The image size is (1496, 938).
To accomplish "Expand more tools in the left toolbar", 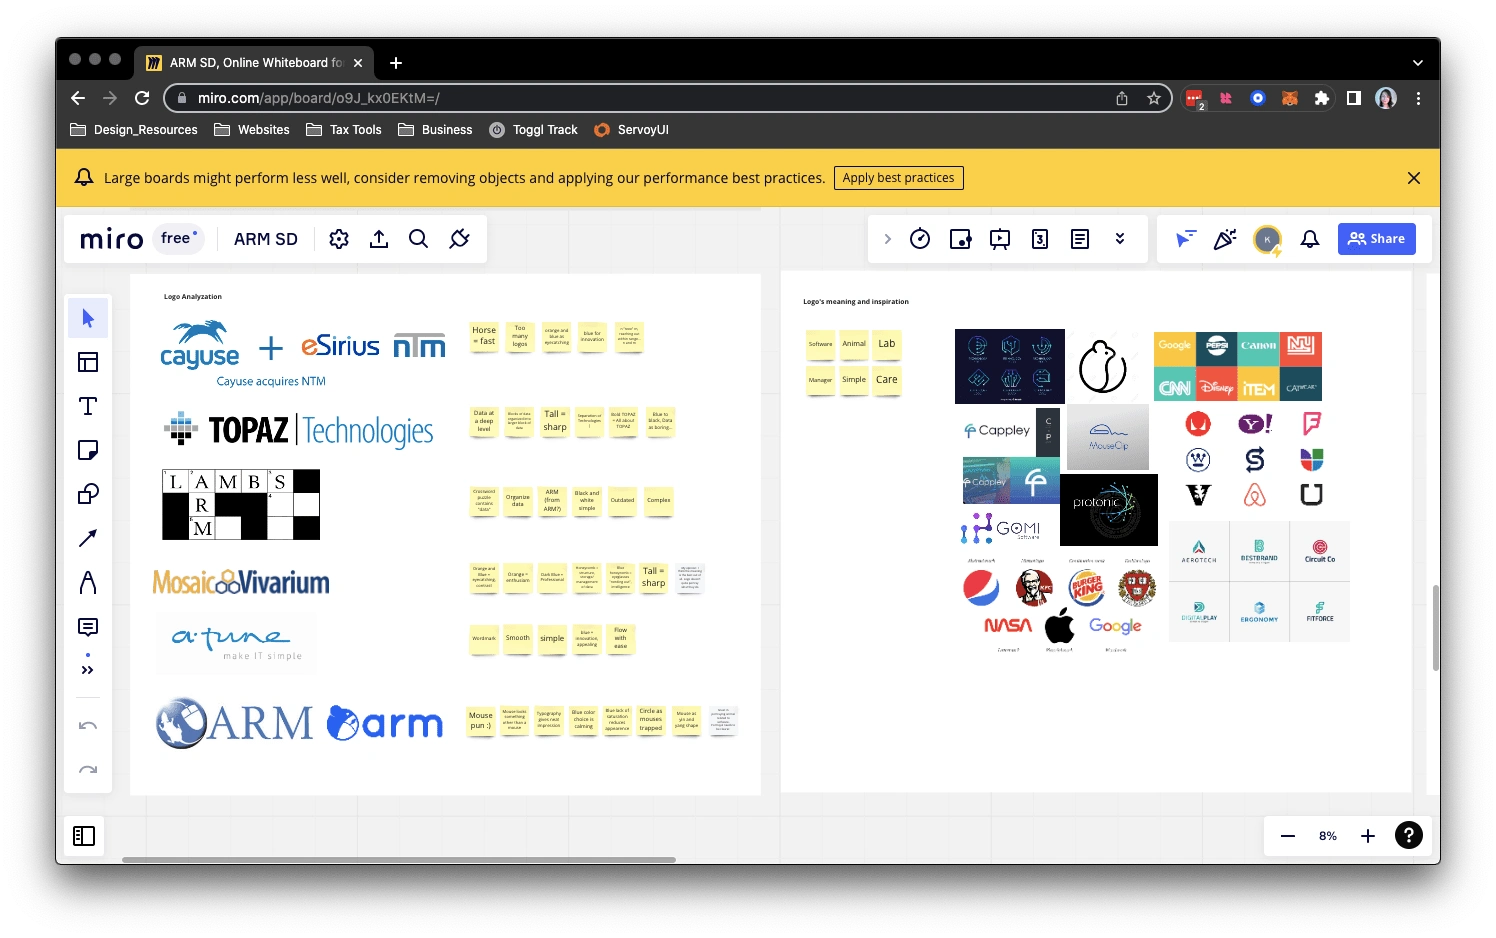I will click(88, 670).
